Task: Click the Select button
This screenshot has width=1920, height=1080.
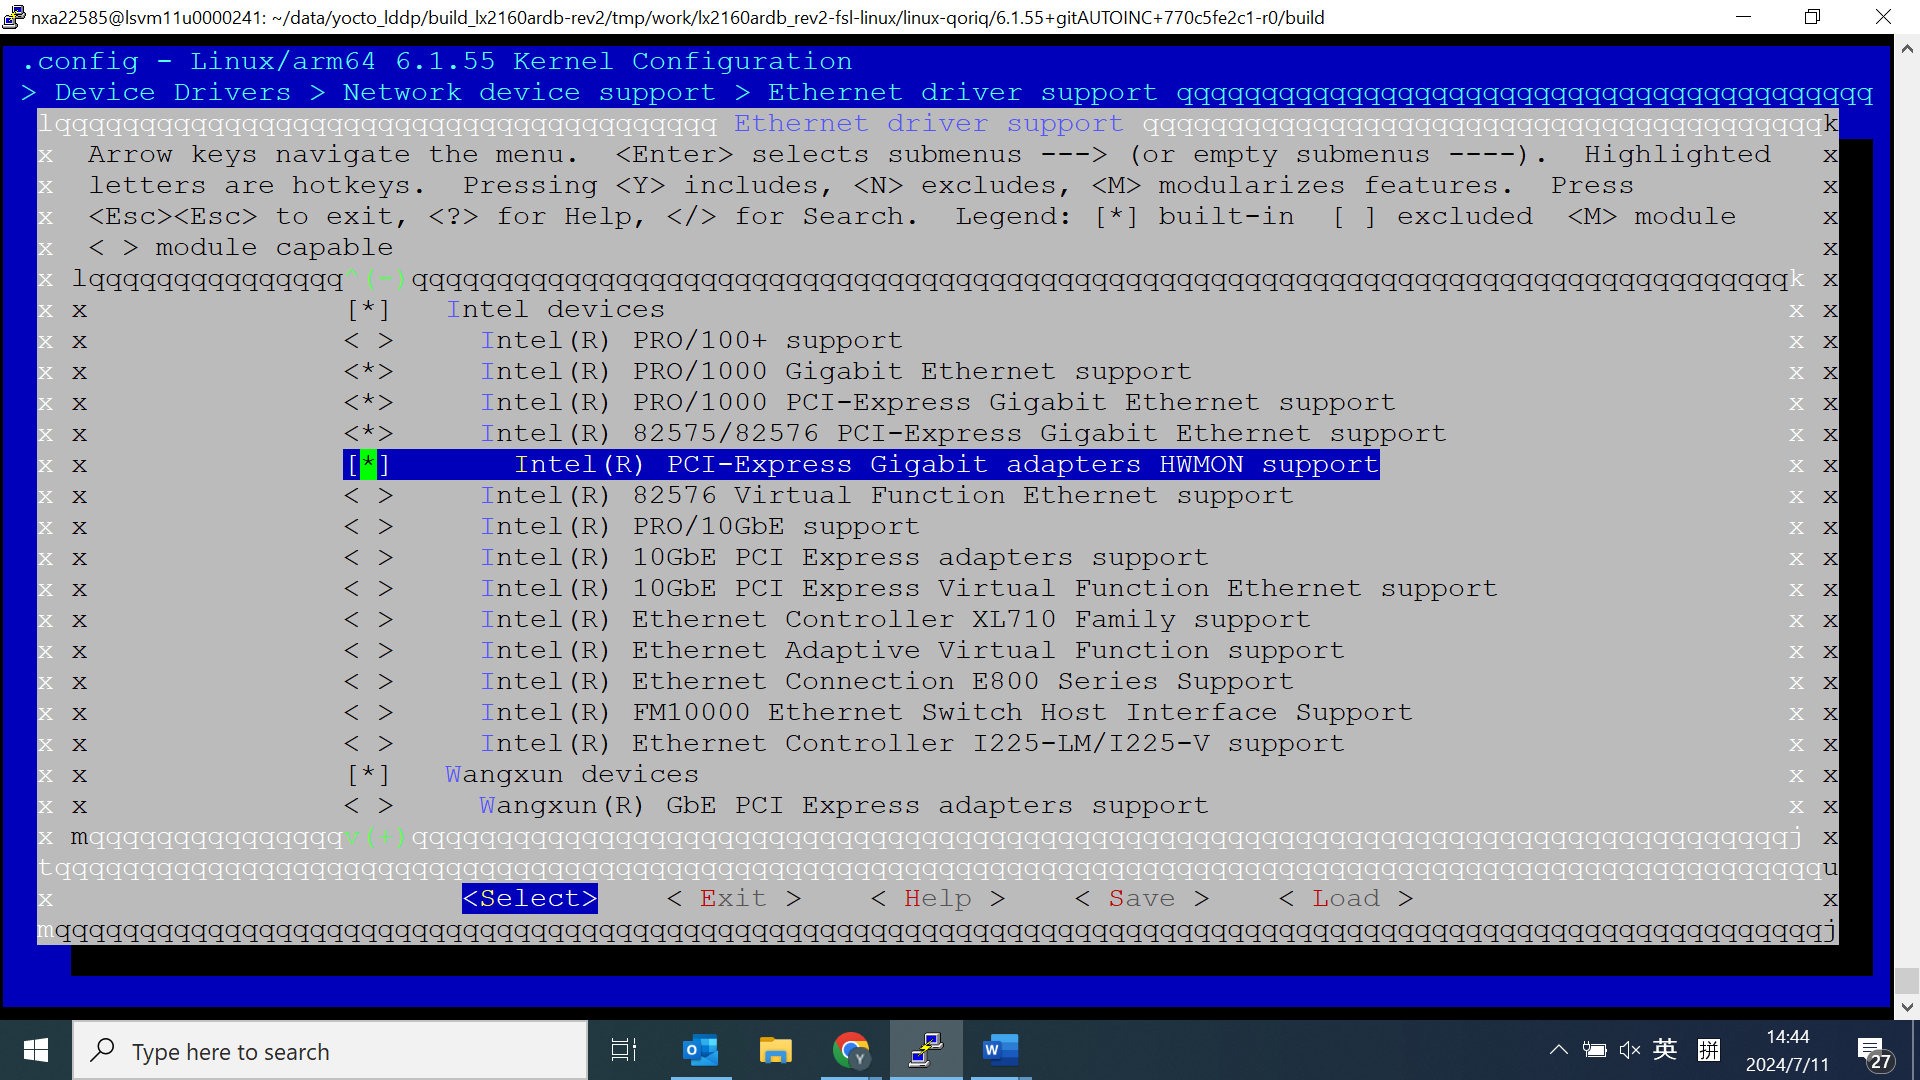Action: [x=530, y=898]
